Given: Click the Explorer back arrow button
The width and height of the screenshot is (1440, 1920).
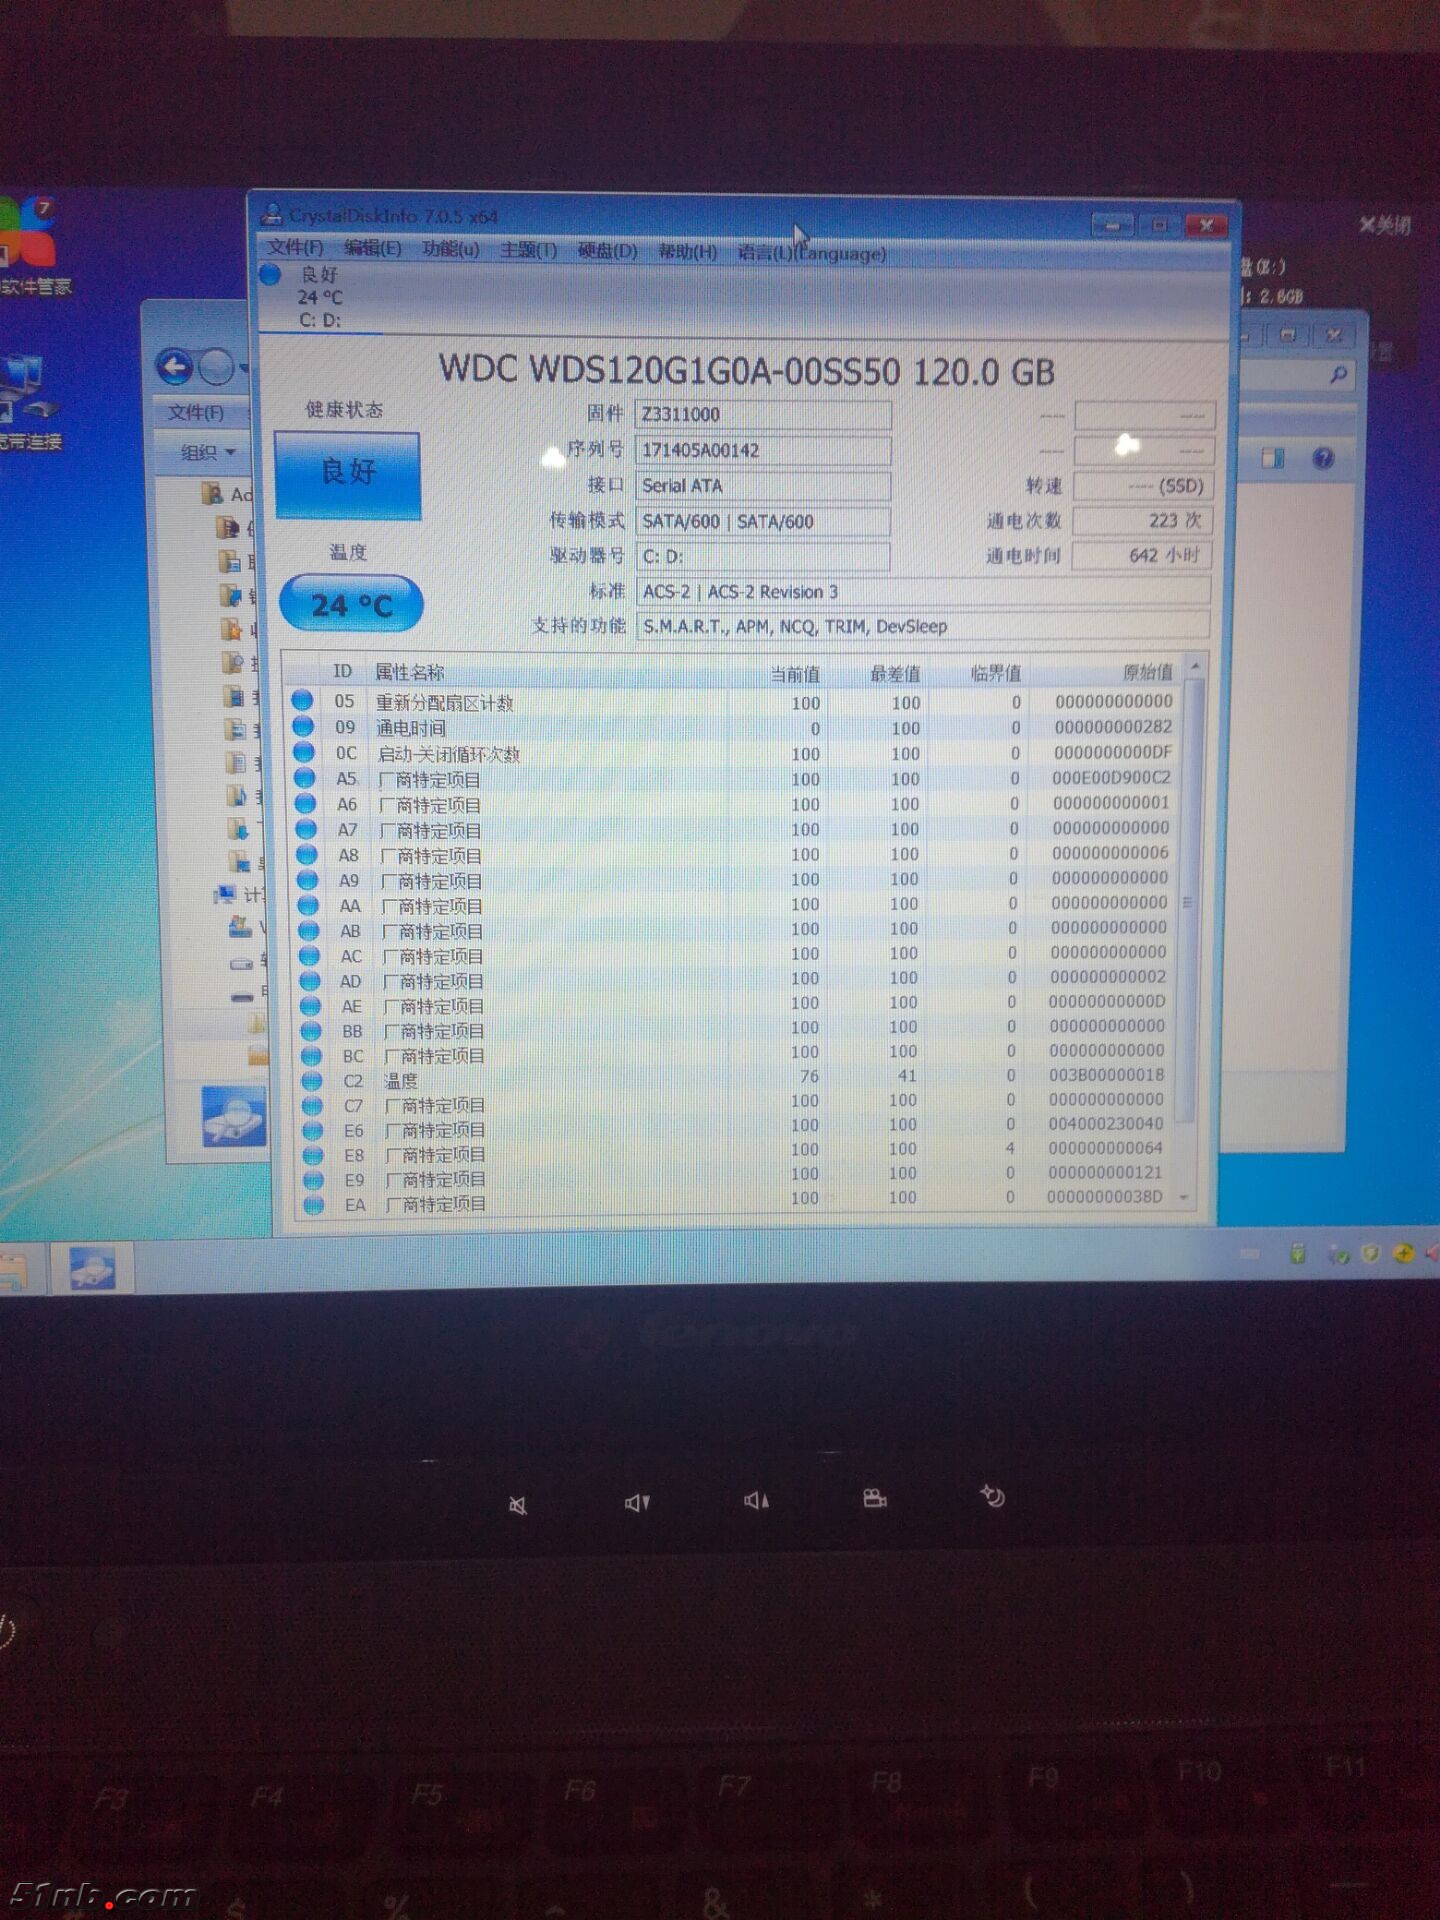Looking at the screenshot, I should pyautogui.click(x=175, y=368).
